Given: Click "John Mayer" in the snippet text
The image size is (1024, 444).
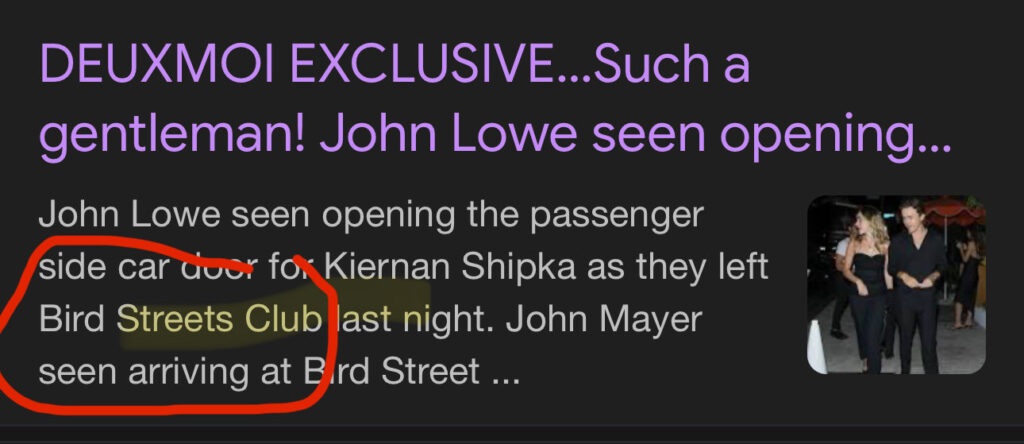Looking at the screenshot, I should pos(603,320).
